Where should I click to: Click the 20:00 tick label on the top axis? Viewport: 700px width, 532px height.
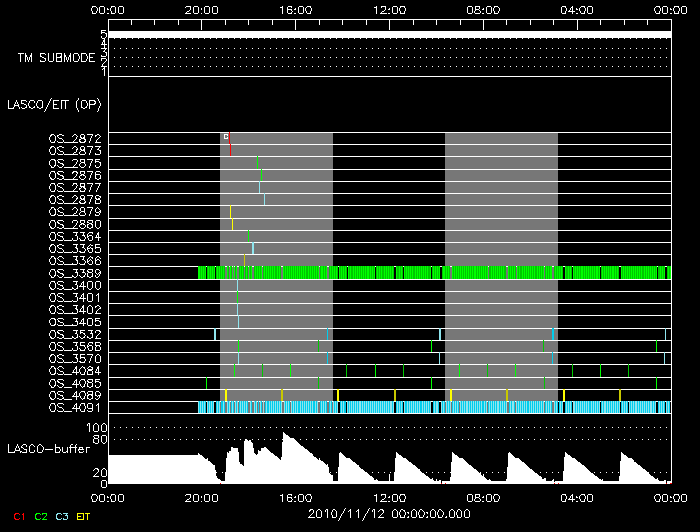pos(201,10)
